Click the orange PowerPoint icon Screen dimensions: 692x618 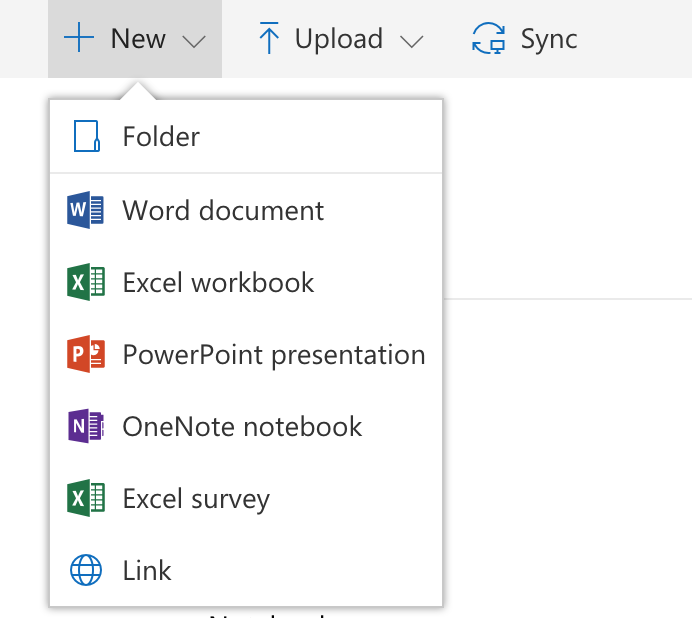[x=86, y=355]
